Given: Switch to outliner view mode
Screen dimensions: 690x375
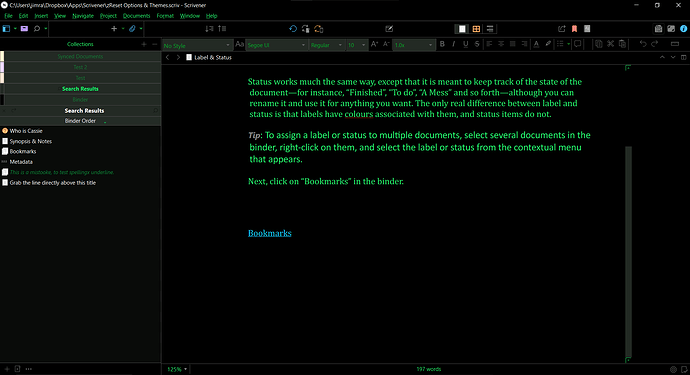Looking at the screenshot, I should pyautogui.click(x=490, y=29).
